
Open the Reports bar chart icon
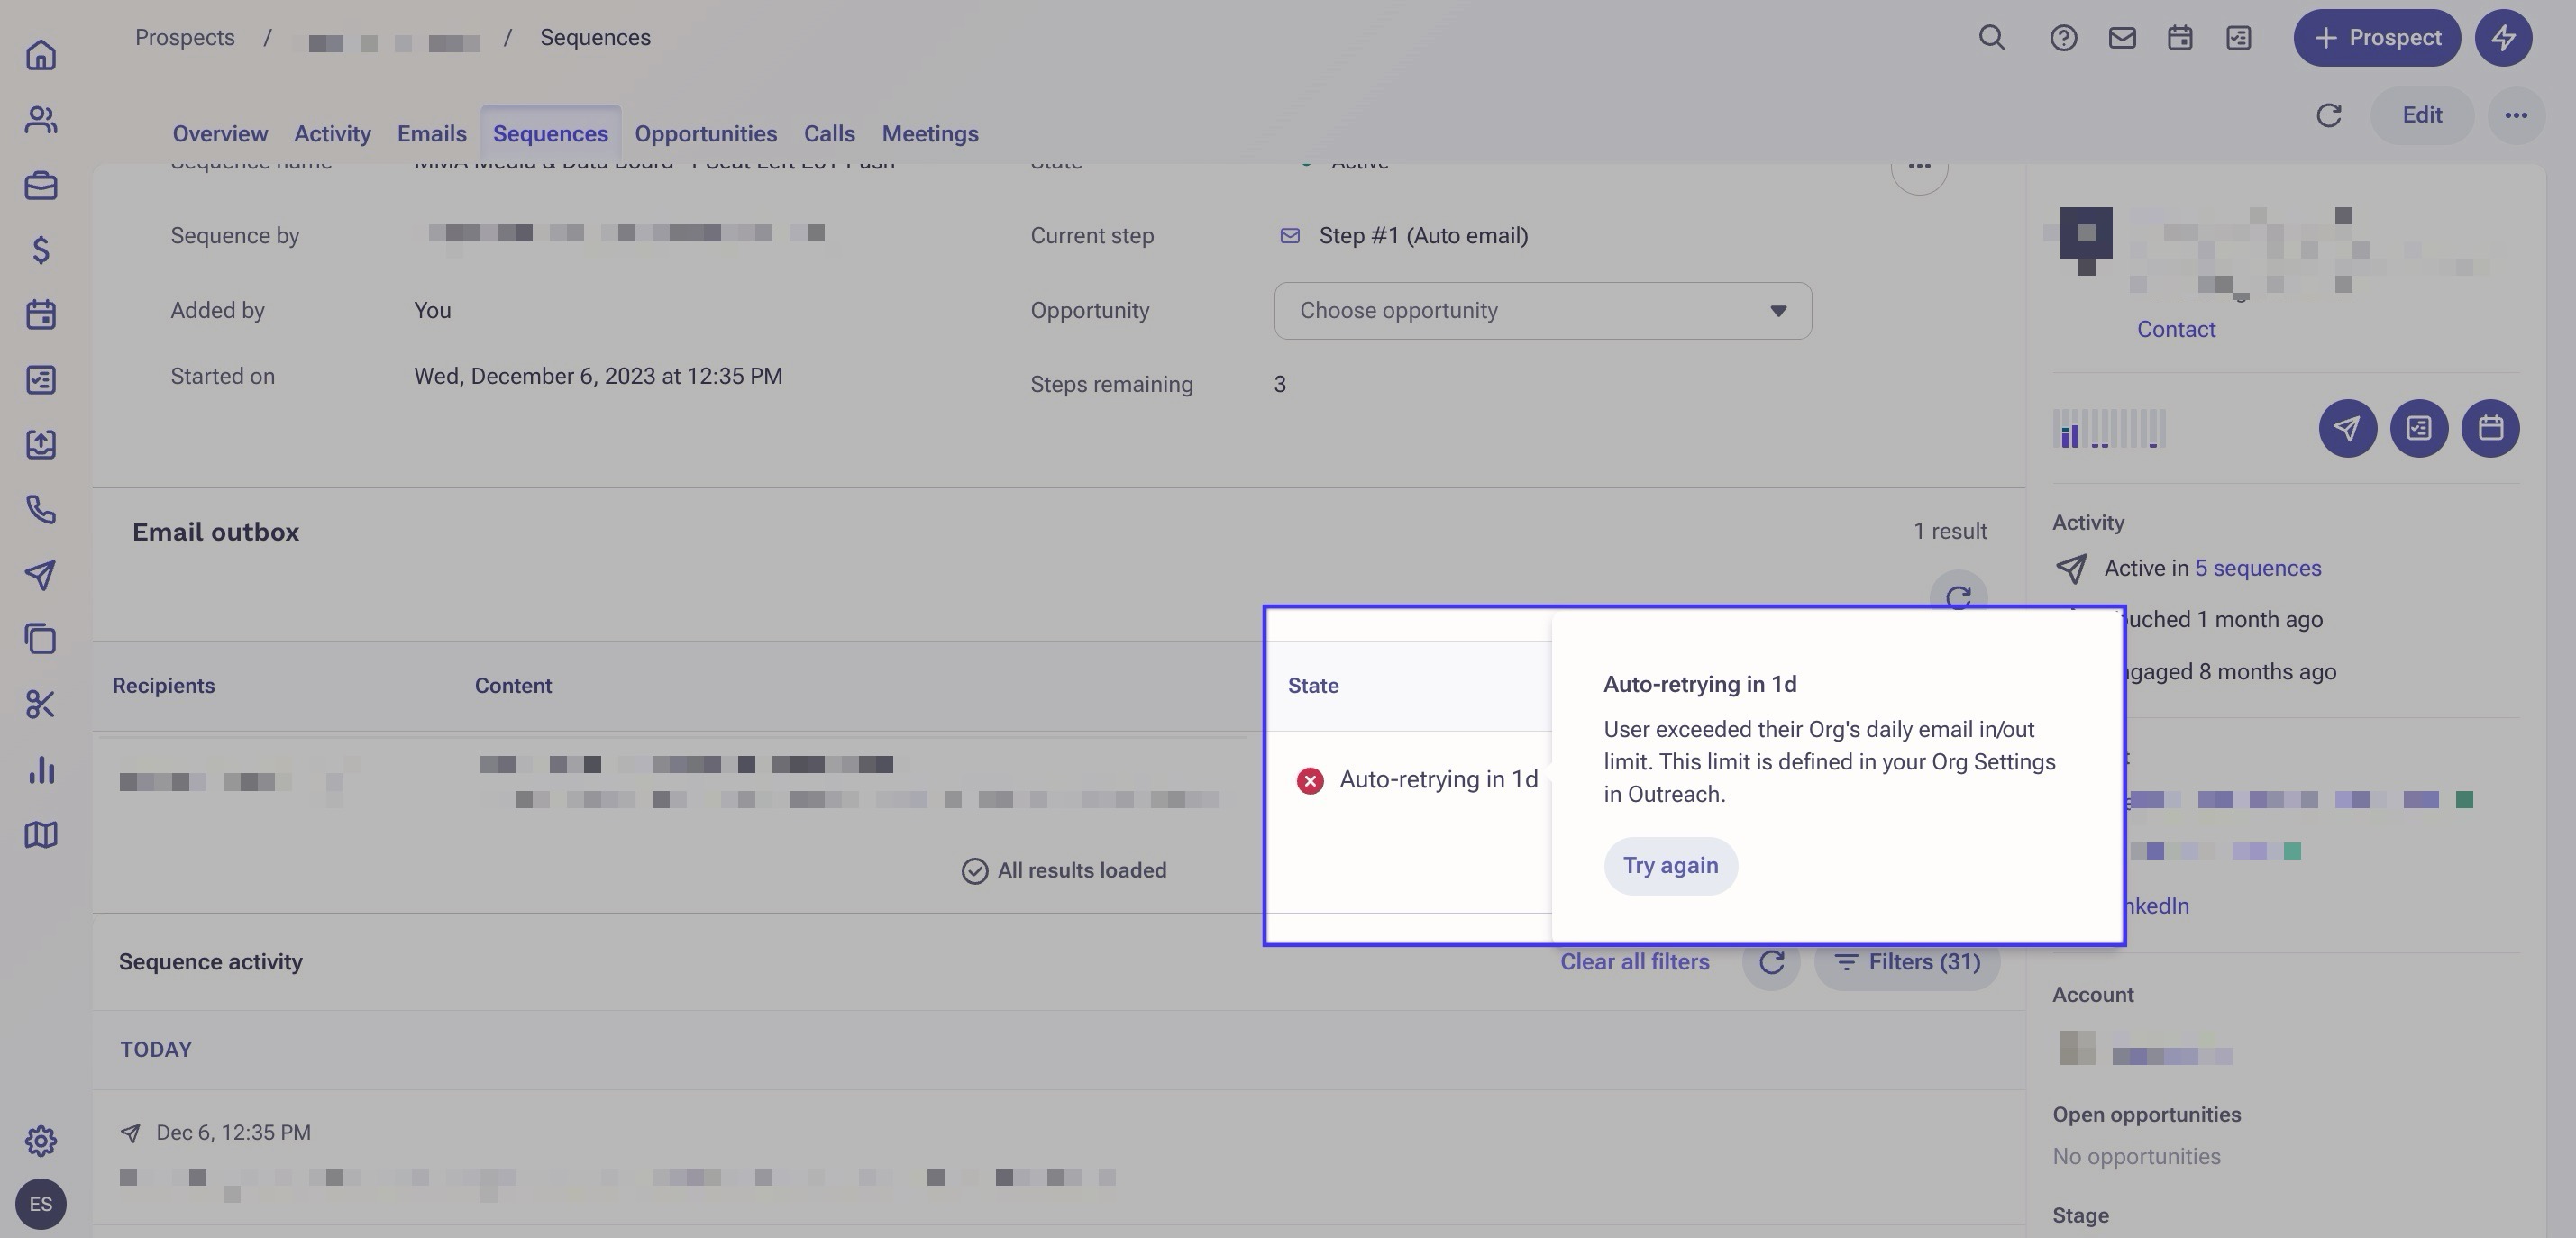[x=40, y=769]
